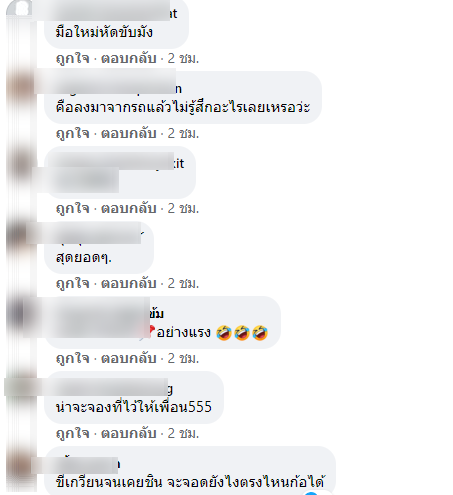Click the red pin emoji before อย่างแรง

point(151,331)
